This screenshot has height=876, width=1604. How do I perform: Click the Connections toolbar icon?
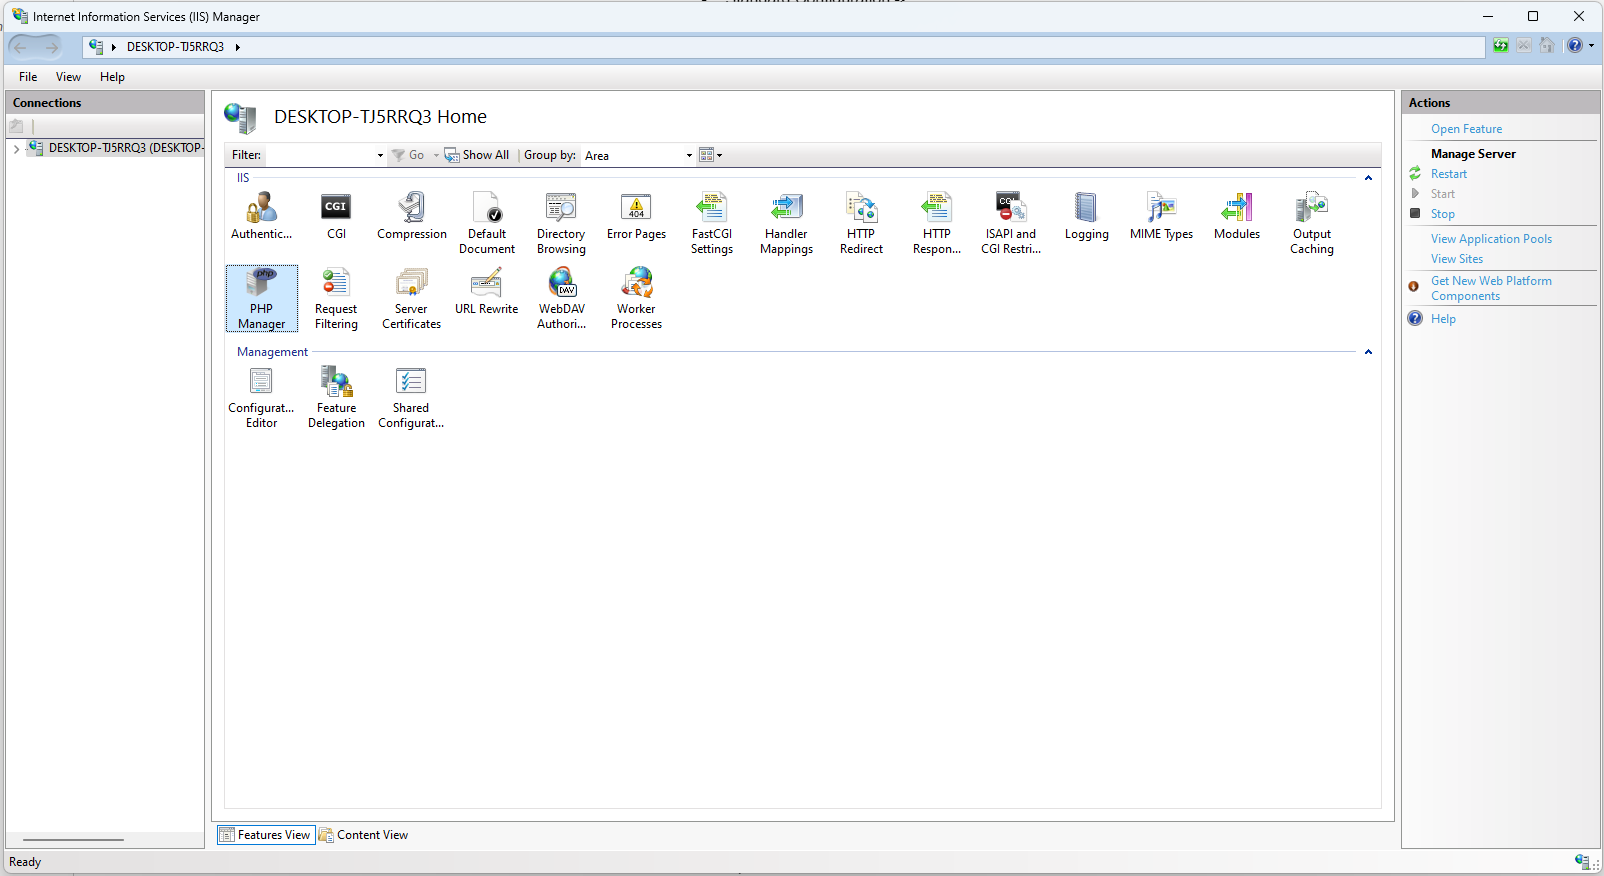[16, 126]
